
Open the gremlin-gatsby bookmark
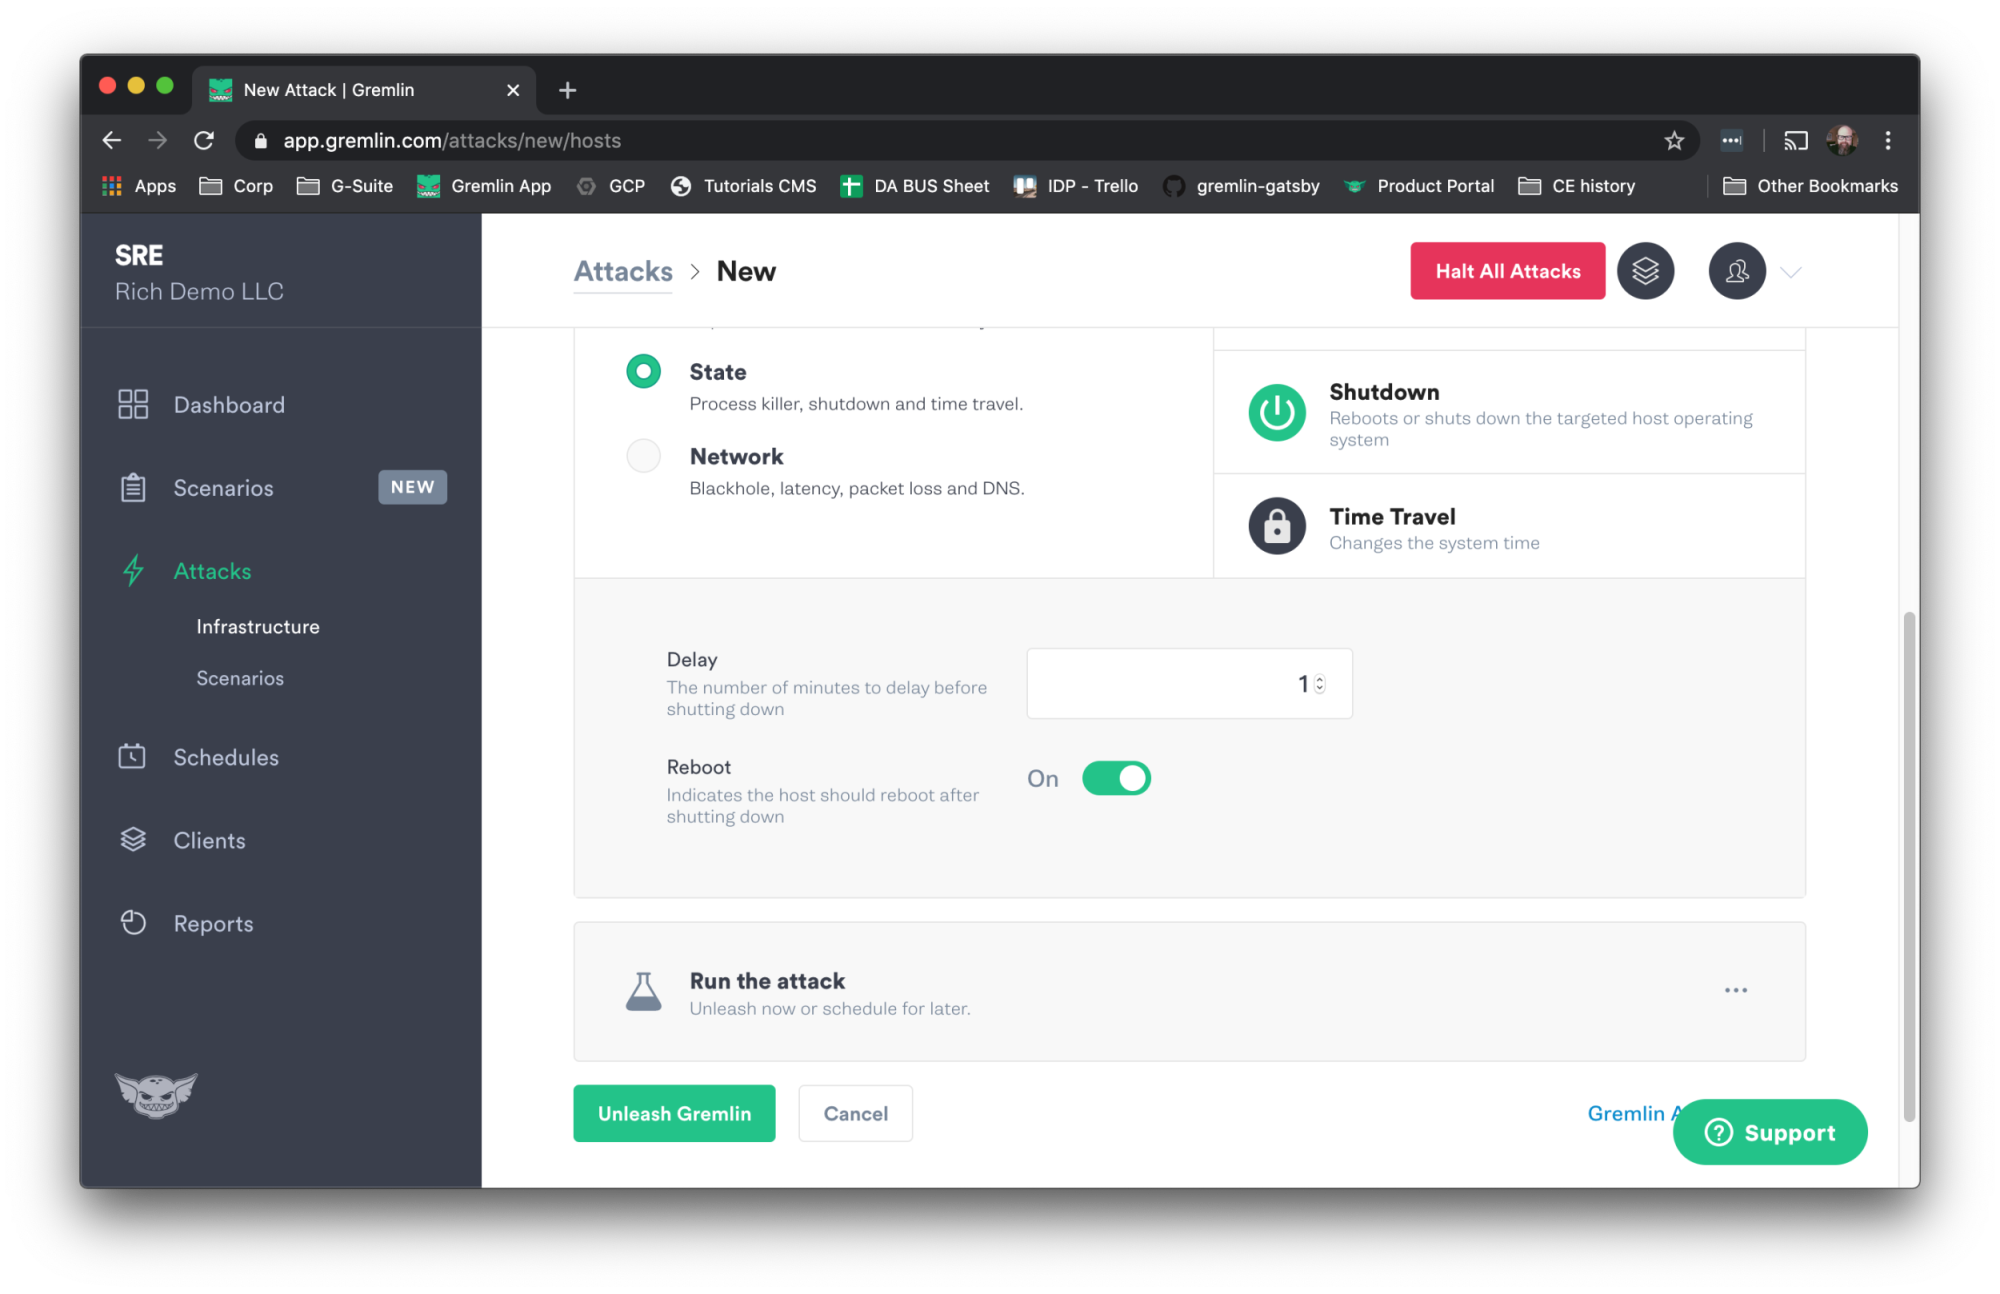(1241, 186)
